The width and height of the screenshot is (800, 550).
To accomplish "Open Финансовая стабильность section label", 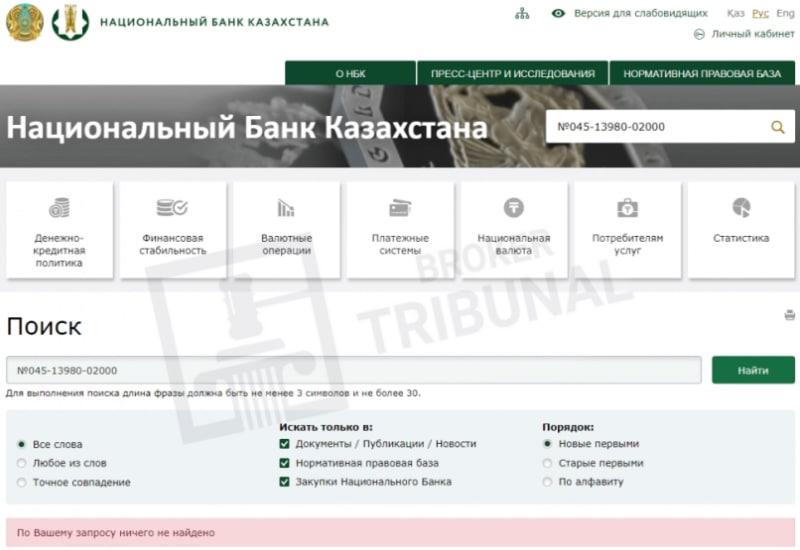I will coord(172,244).
